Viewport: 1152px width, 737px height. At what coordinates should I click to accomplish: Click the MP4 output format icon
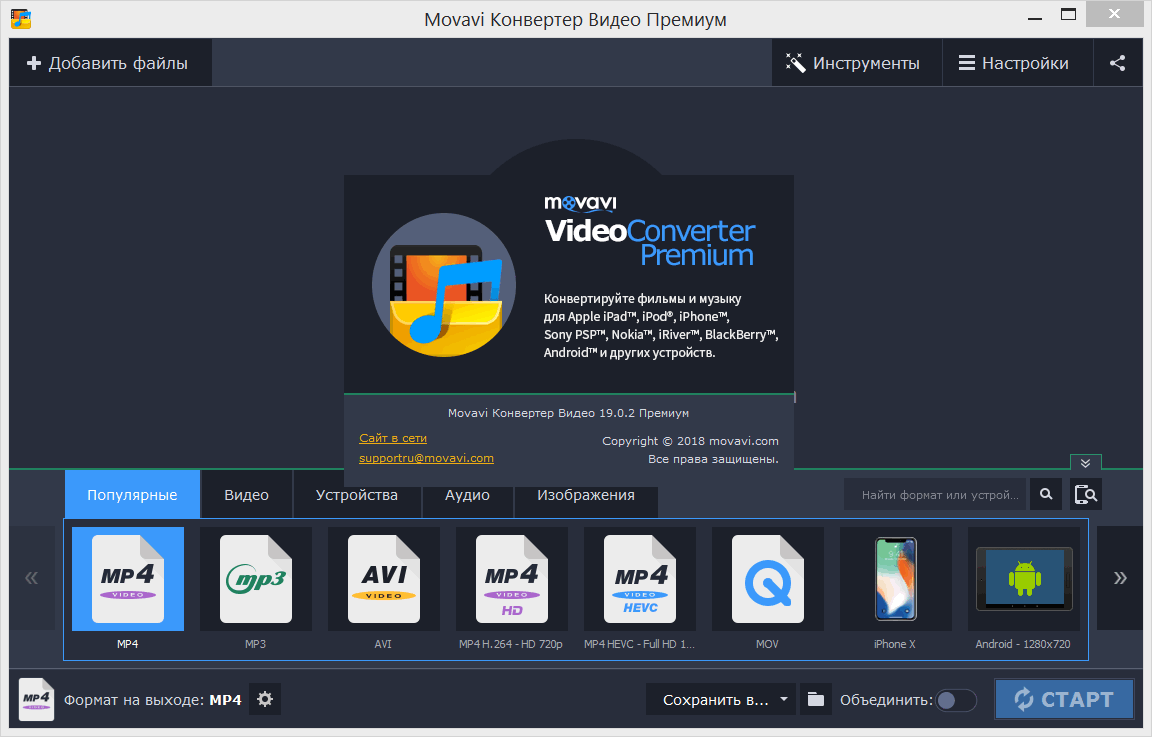click(37, 699)
